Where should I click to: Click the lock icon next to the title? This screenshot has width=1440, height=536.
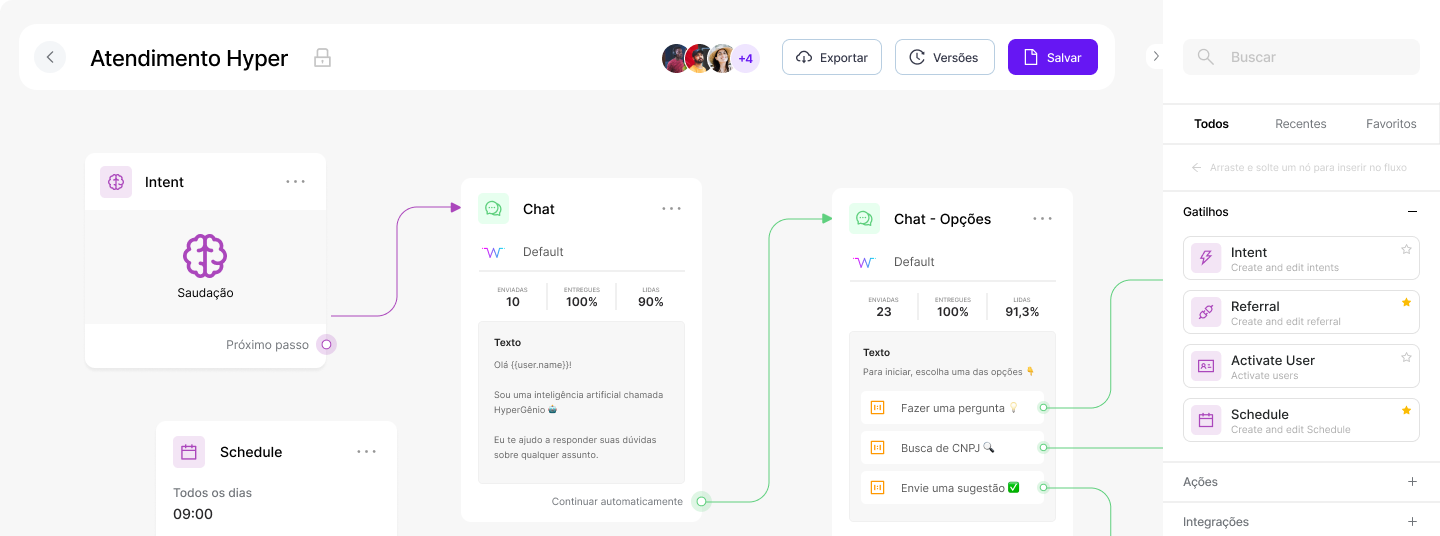(322, 58)
